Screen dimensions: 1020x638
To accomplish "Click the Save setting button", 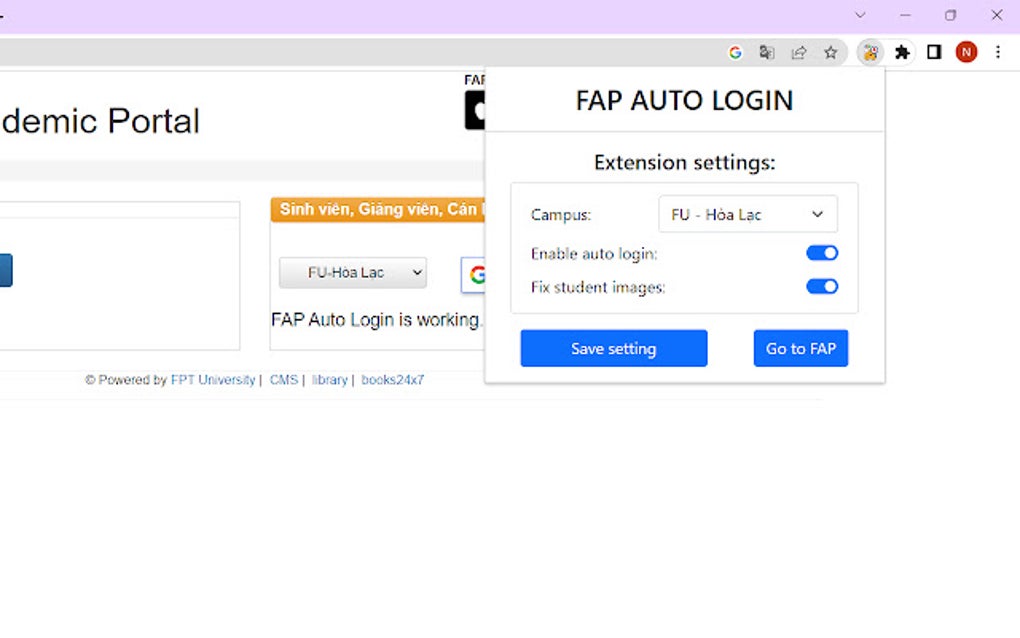I will pos(613,348).
